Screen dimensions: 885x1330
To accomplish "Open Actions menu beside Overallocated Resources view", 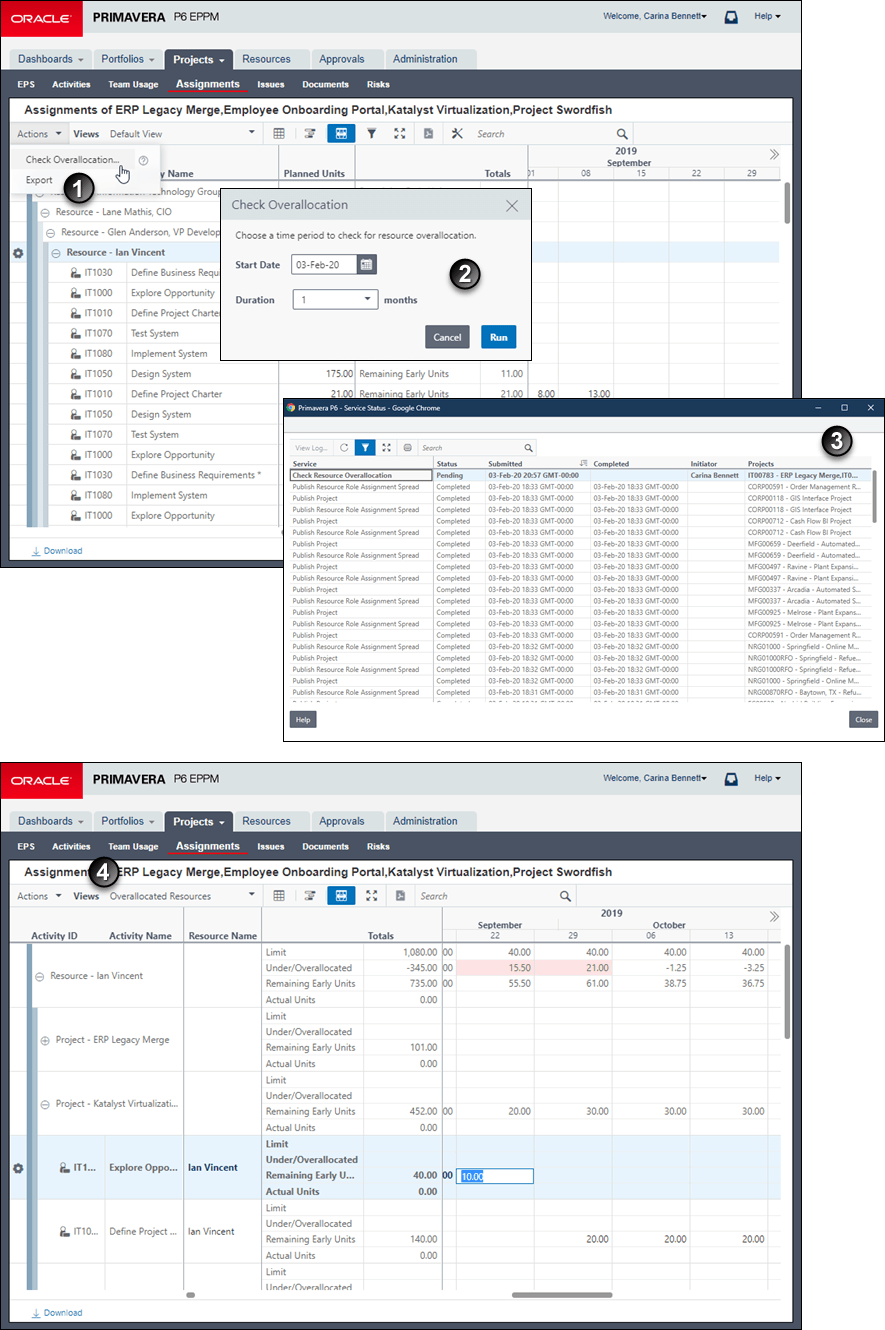I will 37,896.
